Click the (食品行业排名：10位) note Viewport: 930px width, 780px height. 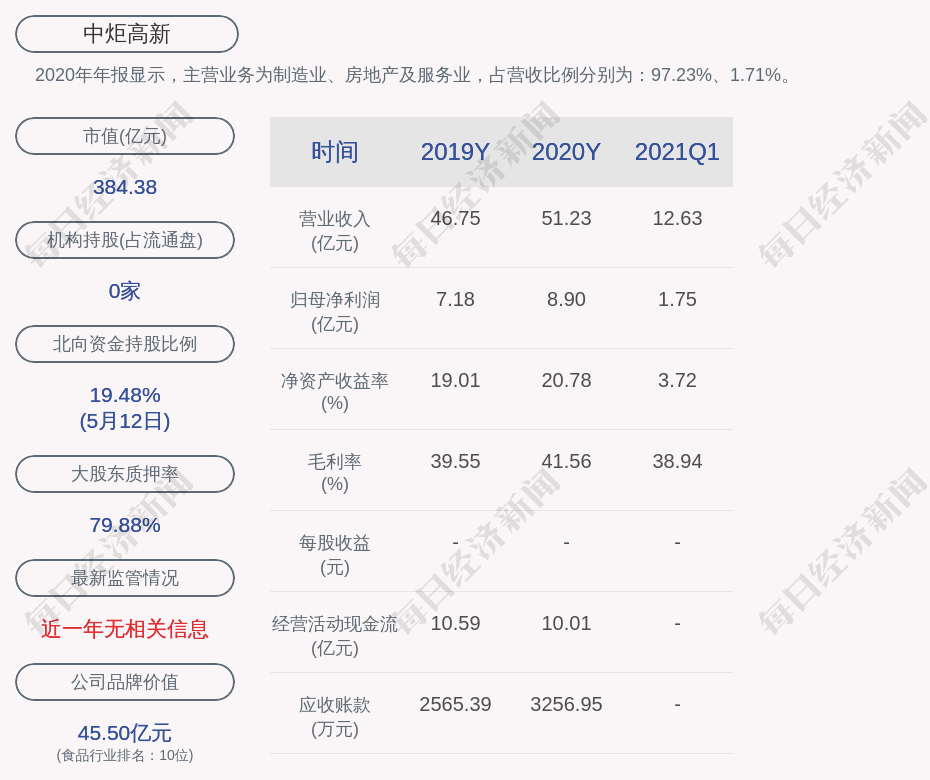(125, 755)
